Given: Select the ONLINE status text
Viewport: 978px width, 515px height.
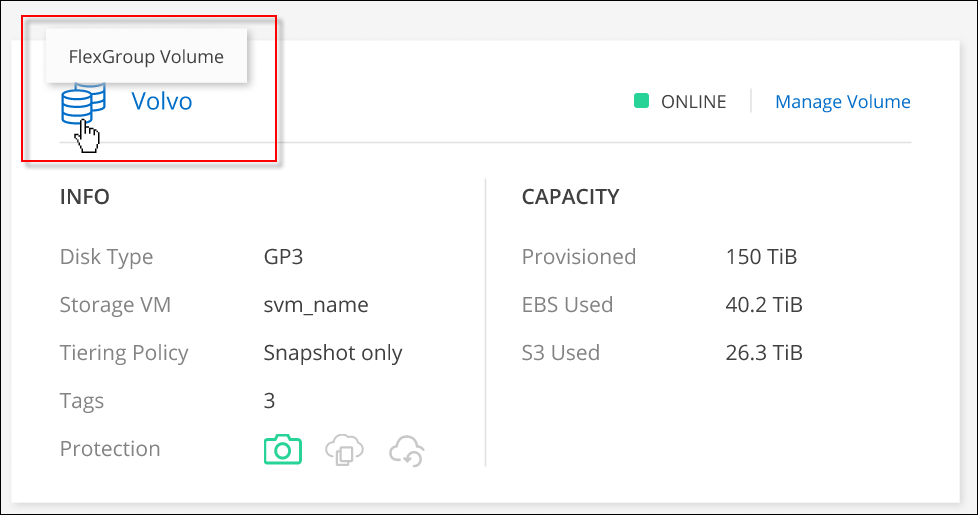Looking at the screenshot, I should click(x=694, y=101).
